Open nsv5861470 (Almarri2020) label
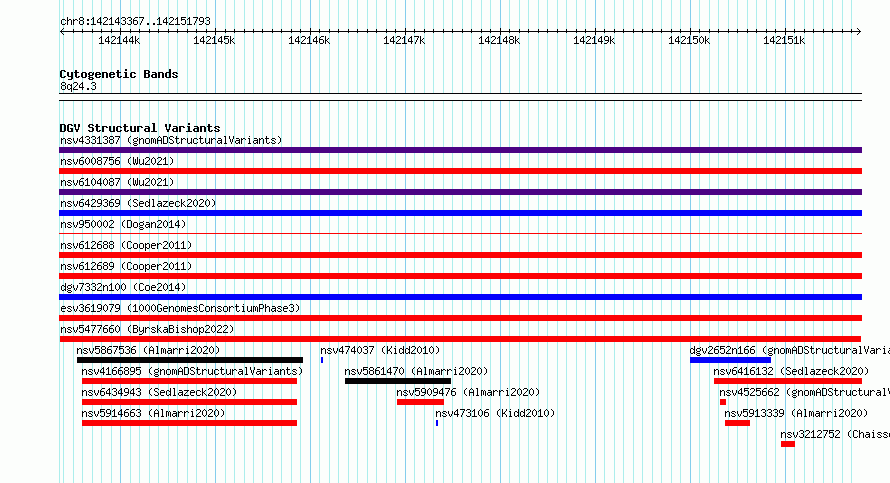Image resolution: width=890 pixels, height=483 pixels. pos(416,371)
